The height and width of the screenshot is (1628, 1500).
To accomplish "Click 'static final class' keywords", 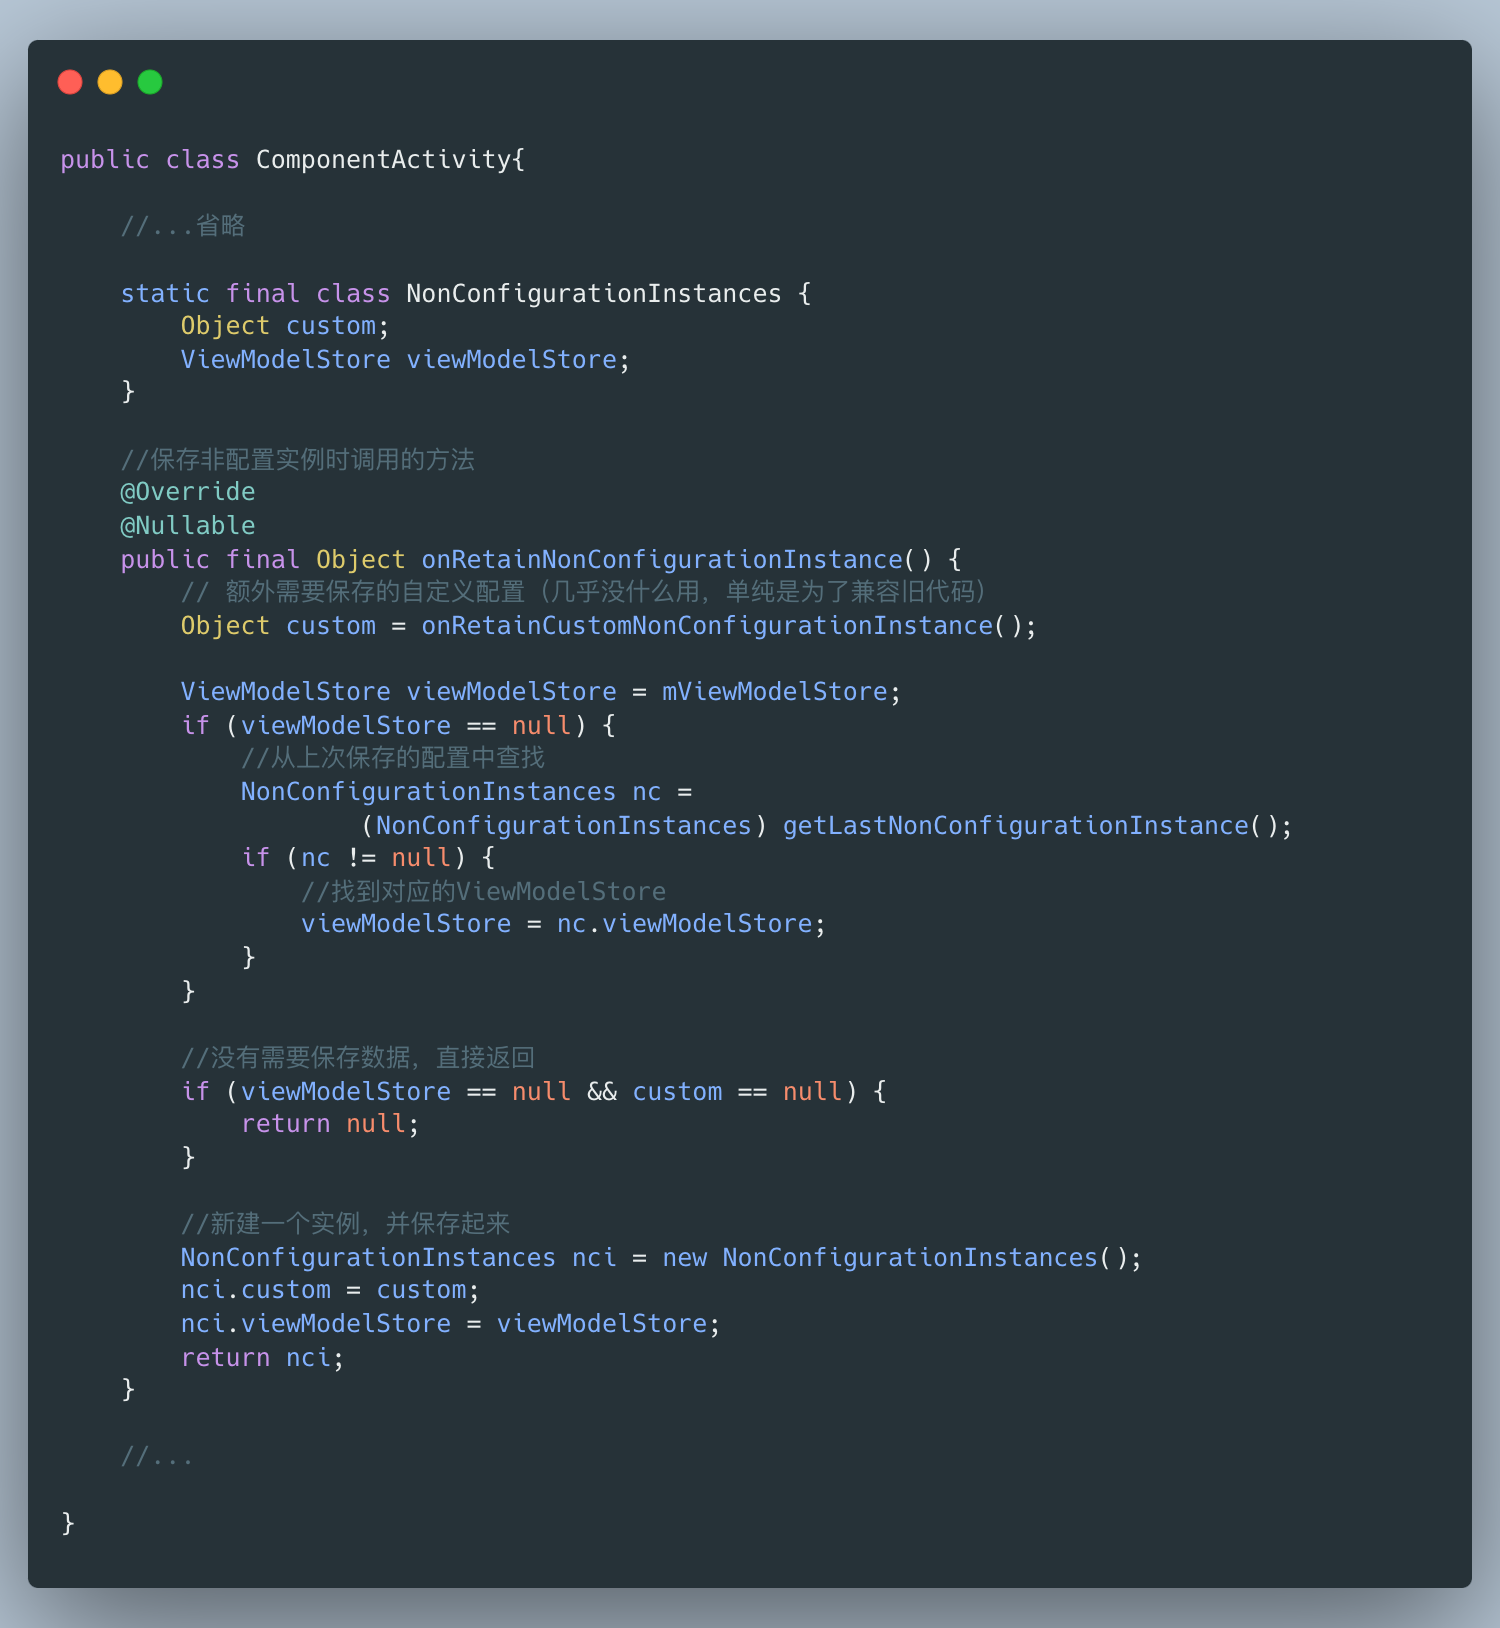I will [x=255, y=294].
